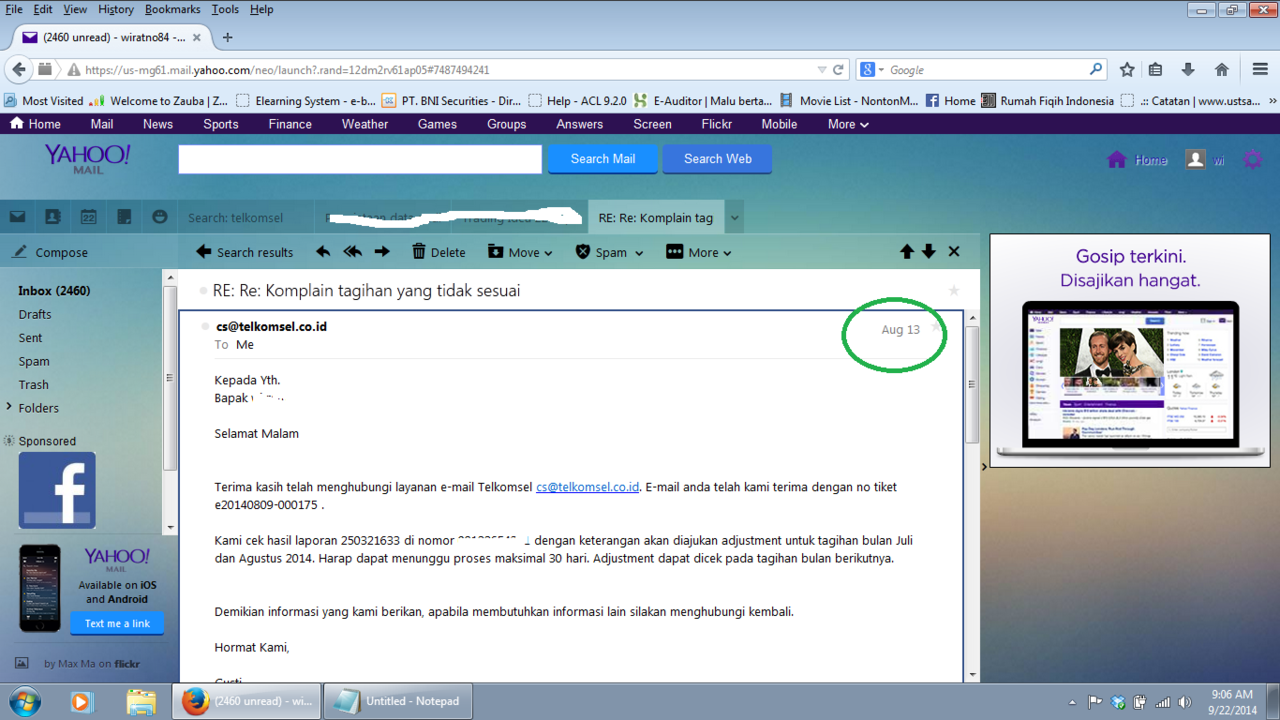Star the email subject line
Image resolution: width=1280 pixels, height=720 pixels.
coord(954,290)
